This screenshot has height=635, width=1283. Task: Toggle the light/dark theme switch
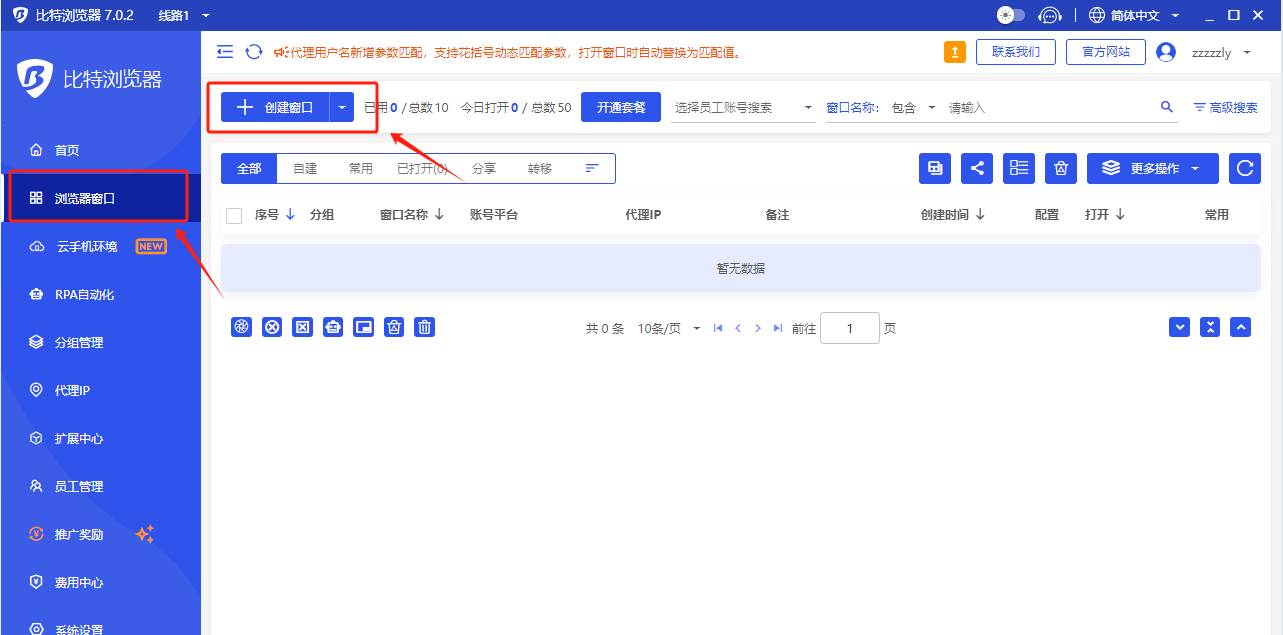click(x=1011, y=15)
